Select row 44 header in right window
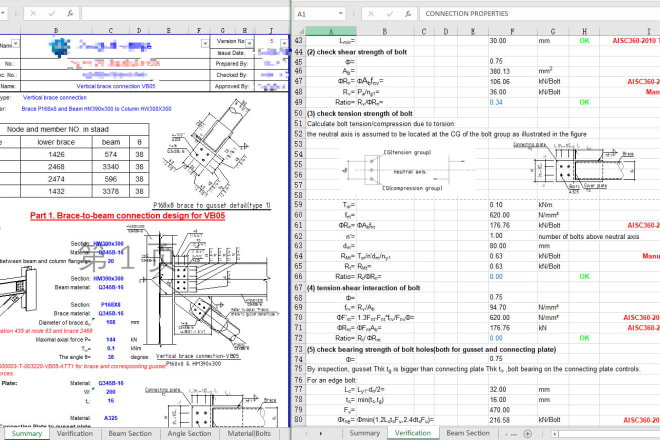 [299, 52]
